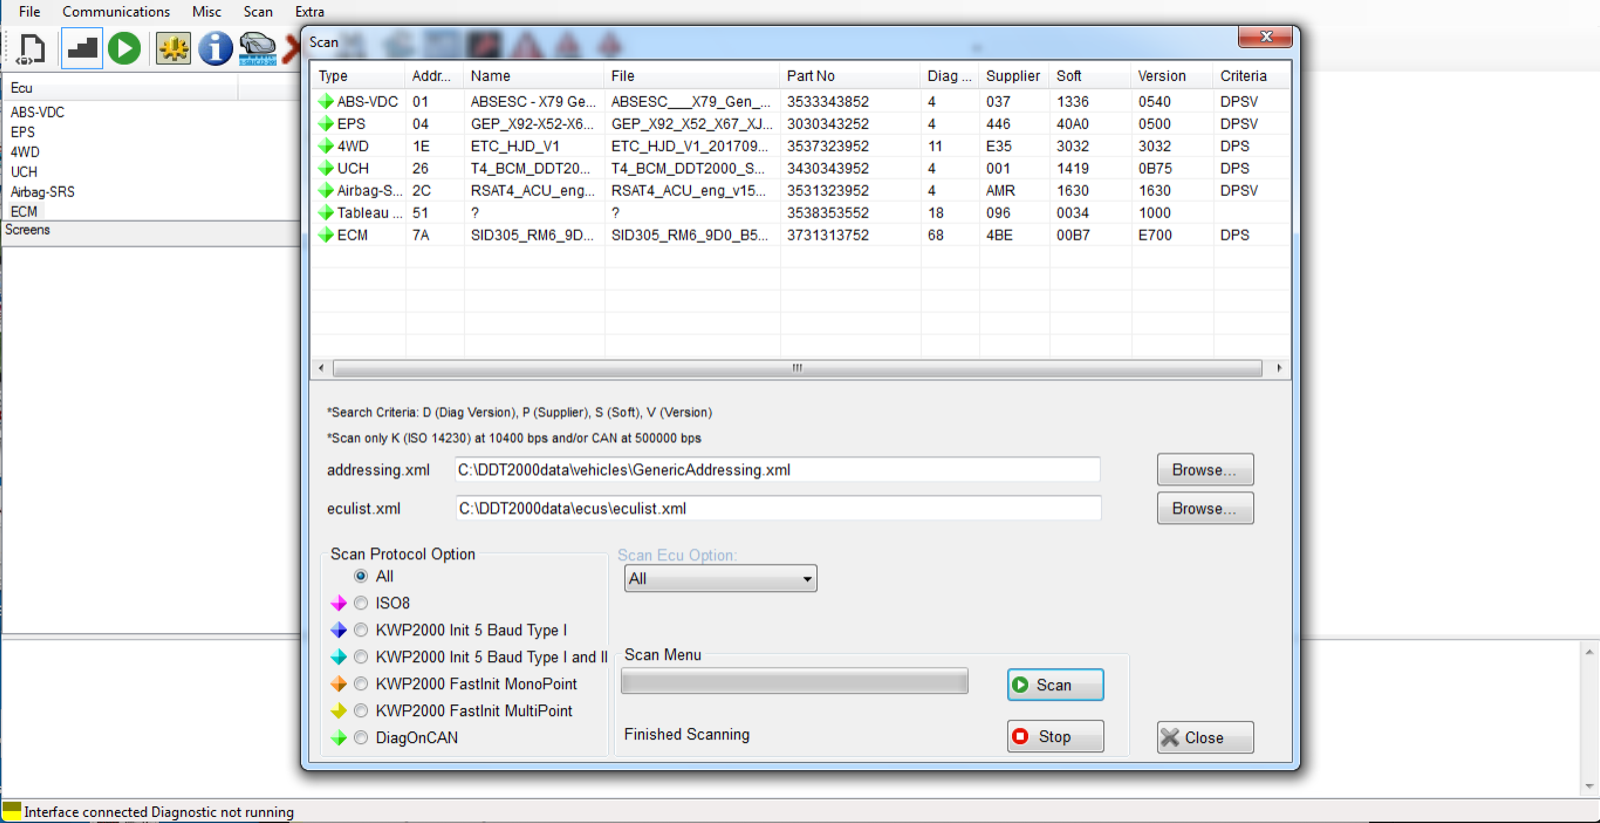Click the horizontal scrollbar of the scan table
This screenshot has width=1600, height=823.
[x=797, y=368]
